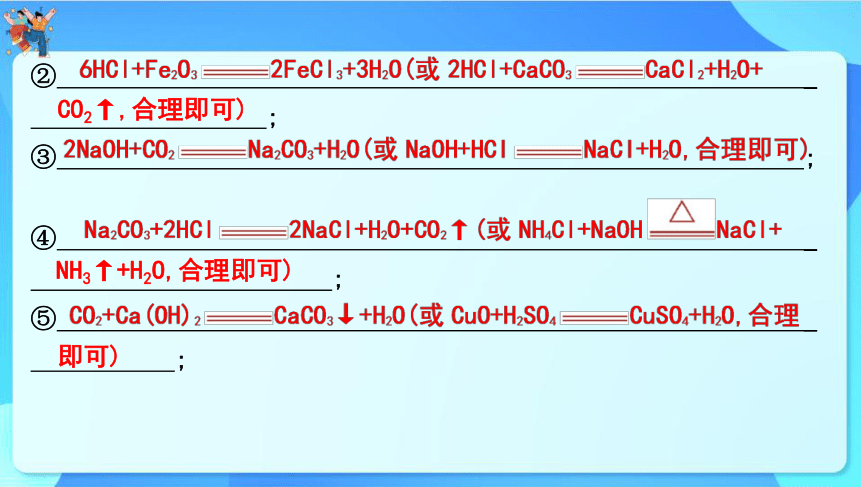This screenshot has width=861, height=487.
Task: Click the 'CO₂↑, 合理即可)' line under item ②
Action: tap(151, 110)
